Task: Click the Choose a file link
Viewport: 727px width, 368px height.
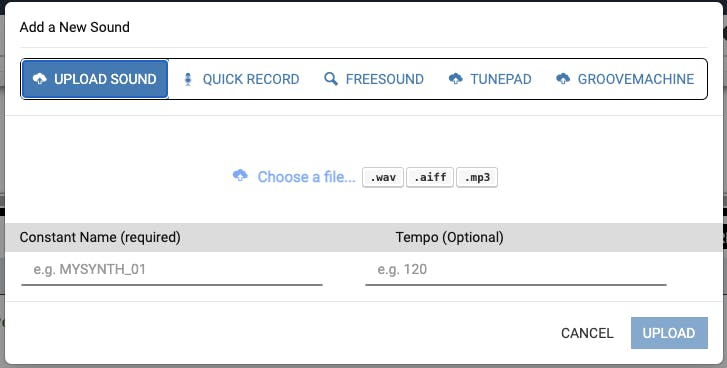Action: click(x=306, y=177)
